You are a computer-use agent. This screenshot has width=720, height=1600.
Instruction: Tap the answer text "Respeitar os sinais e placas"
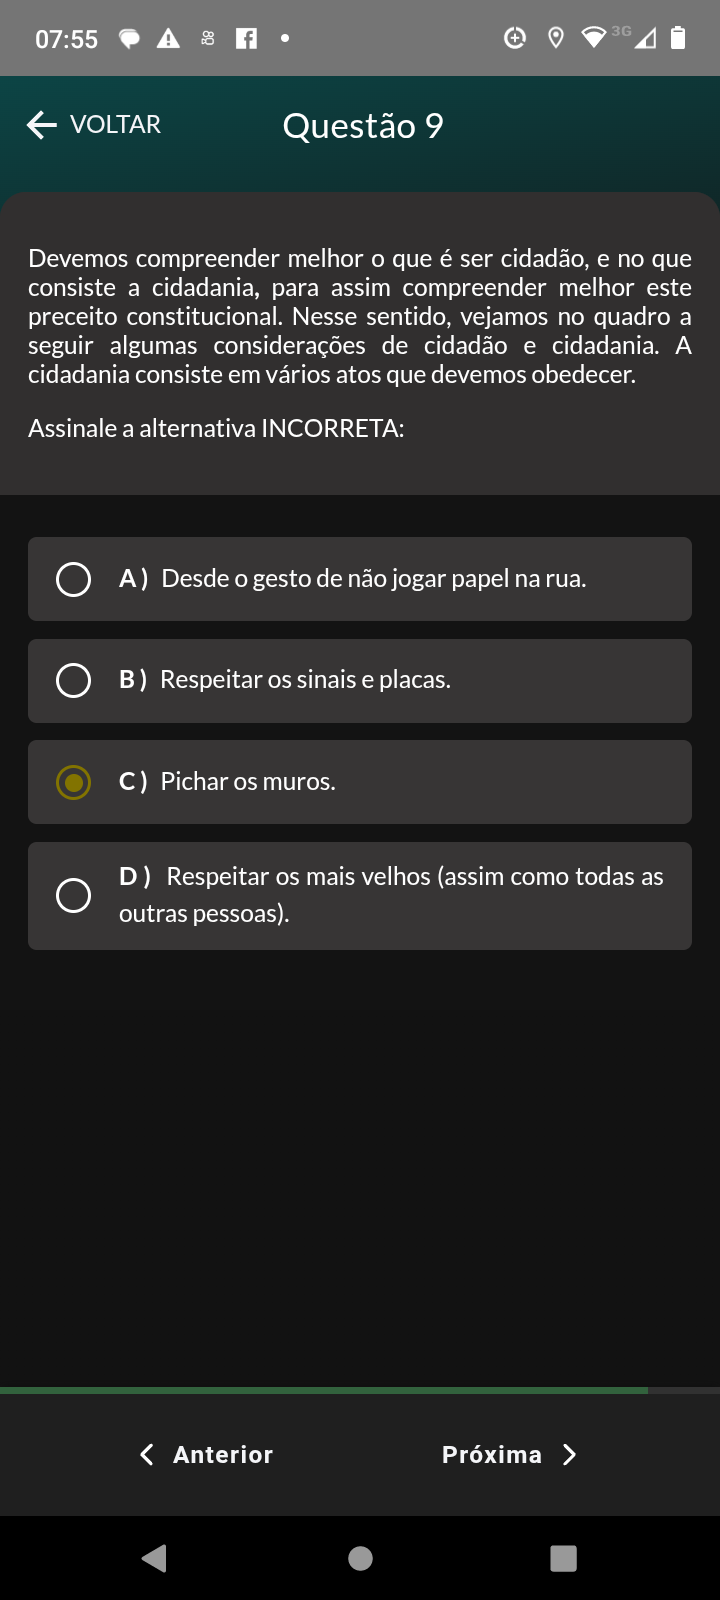click(x=305, y=680)
